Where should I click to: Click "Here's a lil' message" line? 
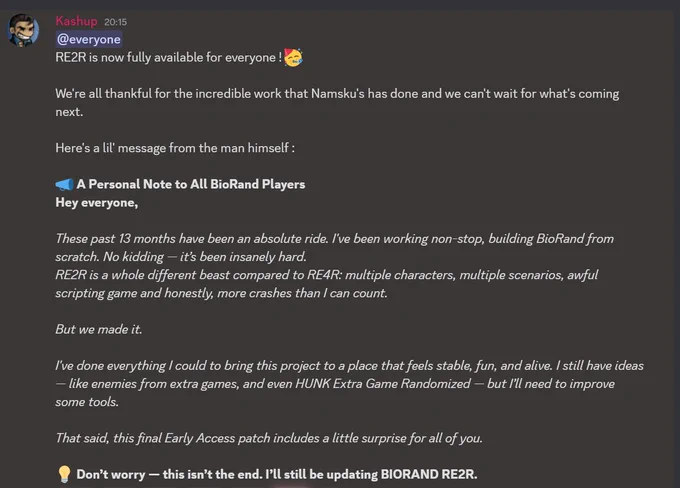coord(175,148)
